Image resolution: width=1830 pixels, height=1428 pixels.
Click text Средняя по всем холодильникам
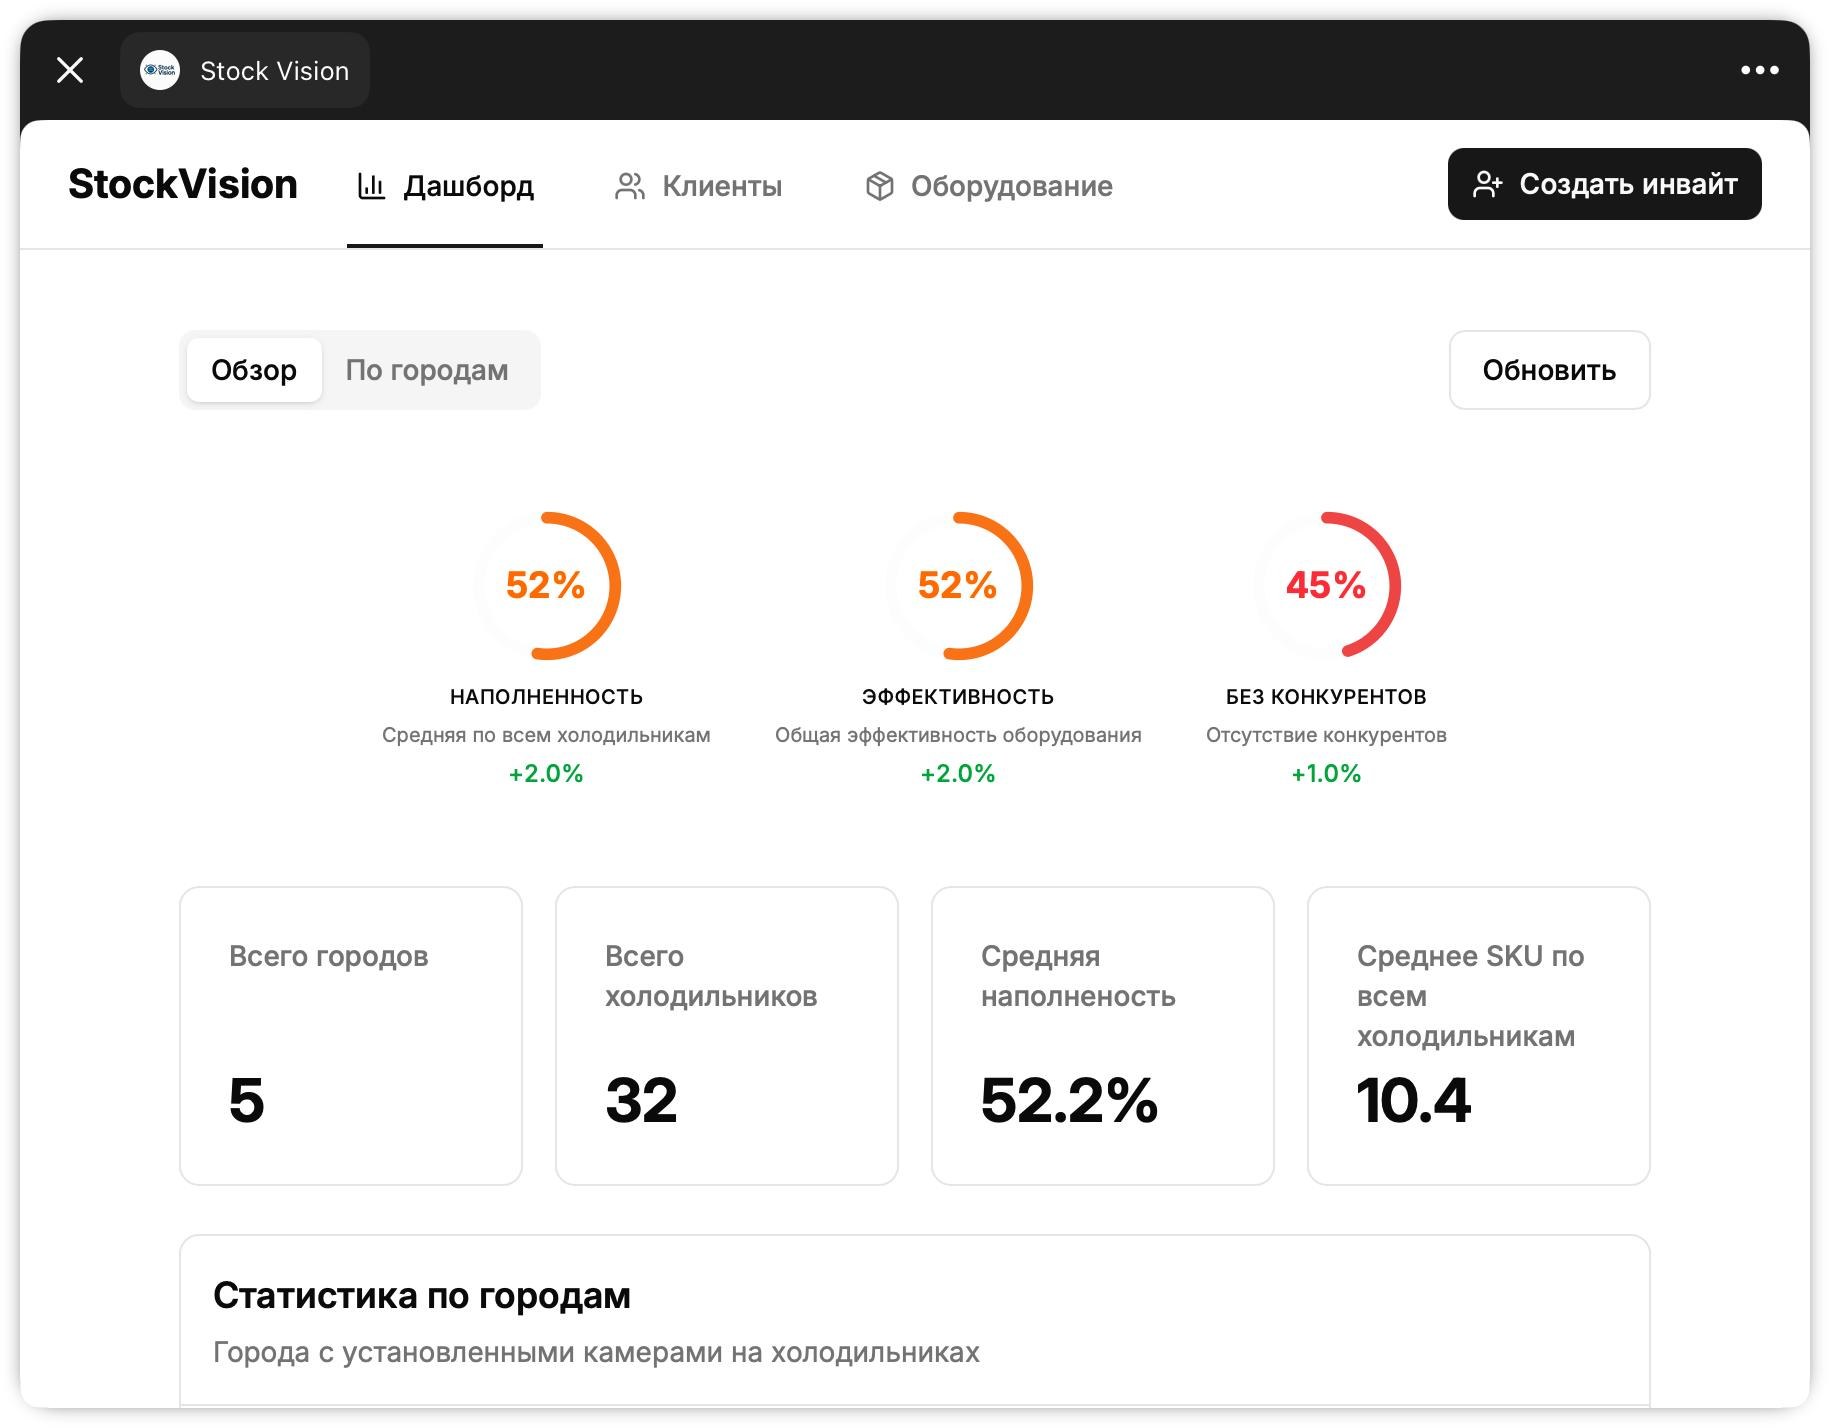pos(546,735)
